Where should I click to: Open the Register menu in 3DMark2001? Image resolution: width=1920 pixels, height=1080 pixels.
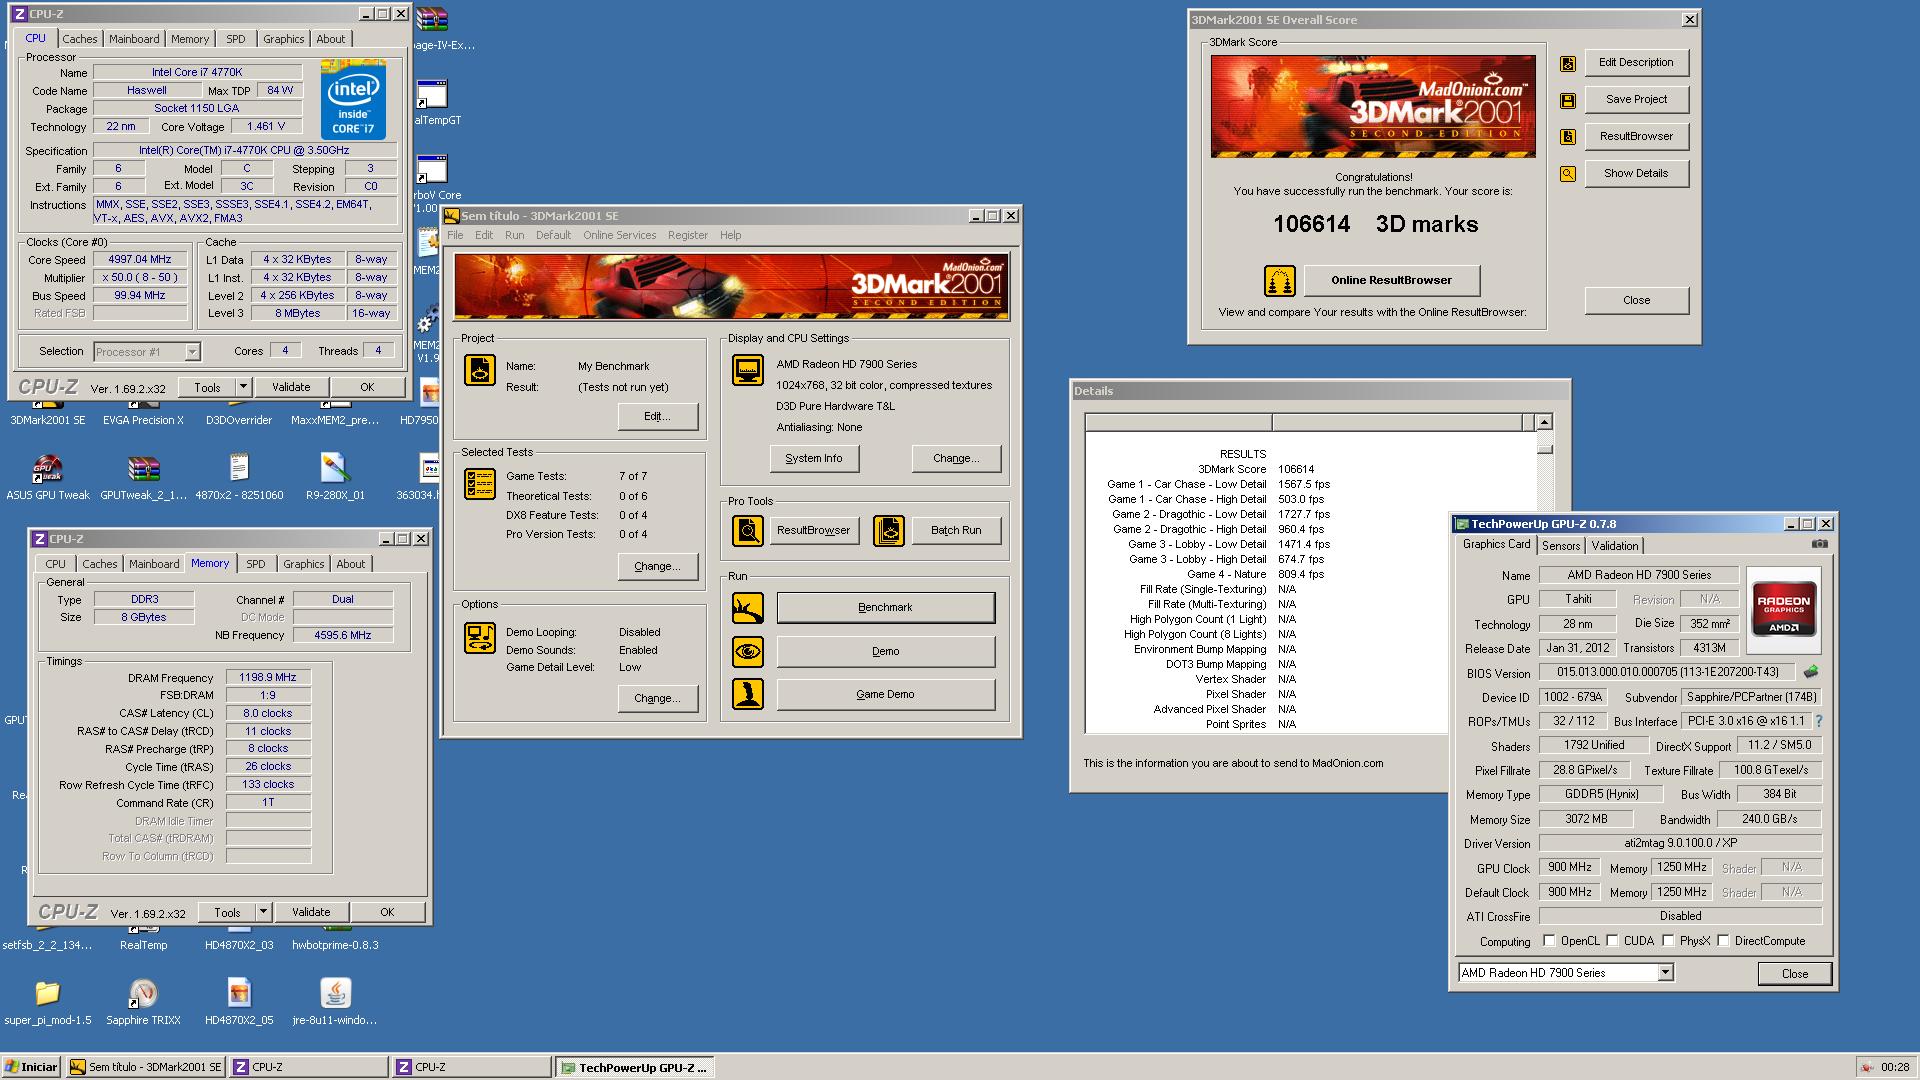687,235
